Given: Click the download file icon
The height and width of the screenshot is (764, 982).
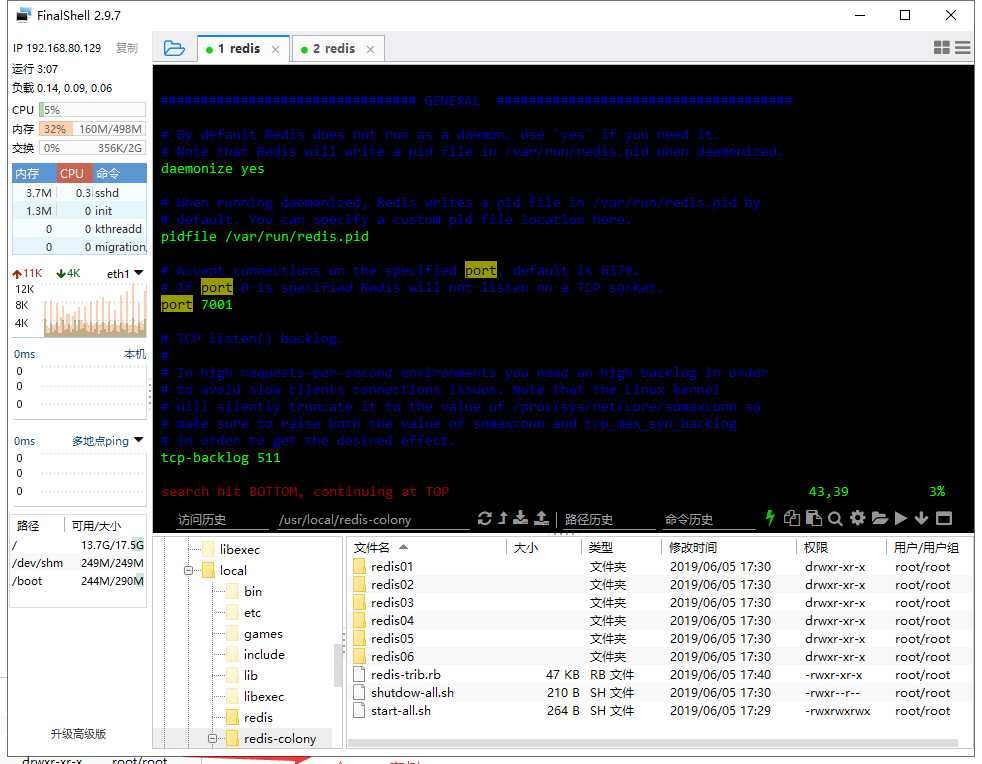Looking at the screenshot, I should 520,518.
